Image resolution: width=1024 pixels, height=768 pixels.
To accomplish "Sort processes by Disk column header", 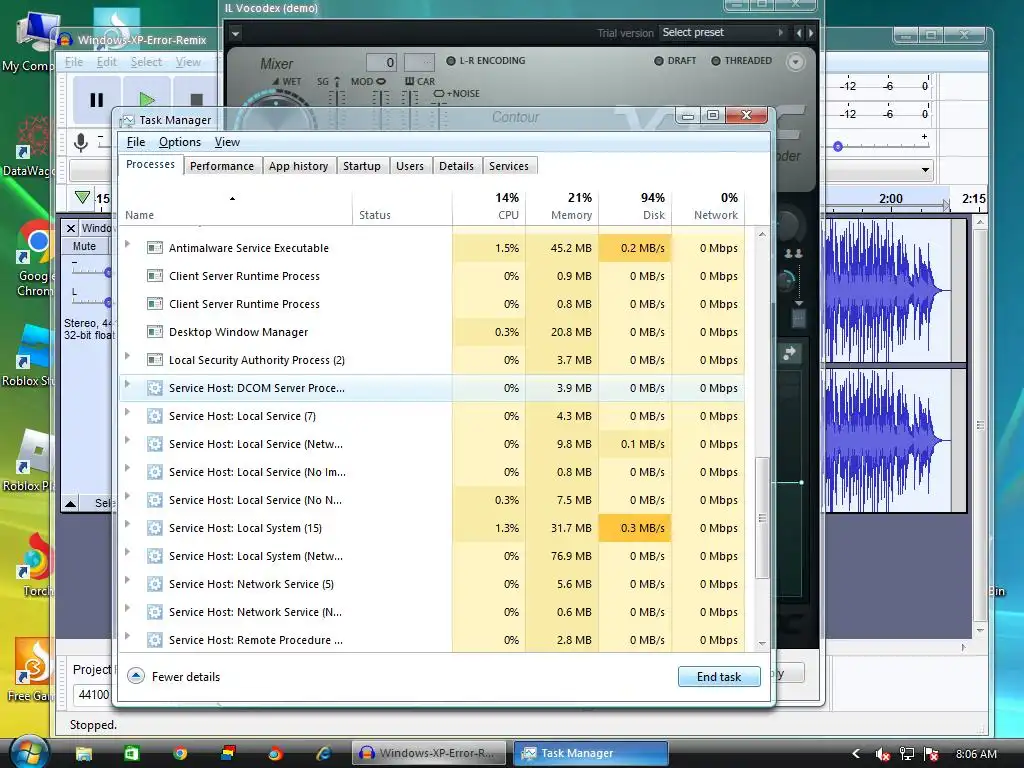I will (x=635, y=206).
